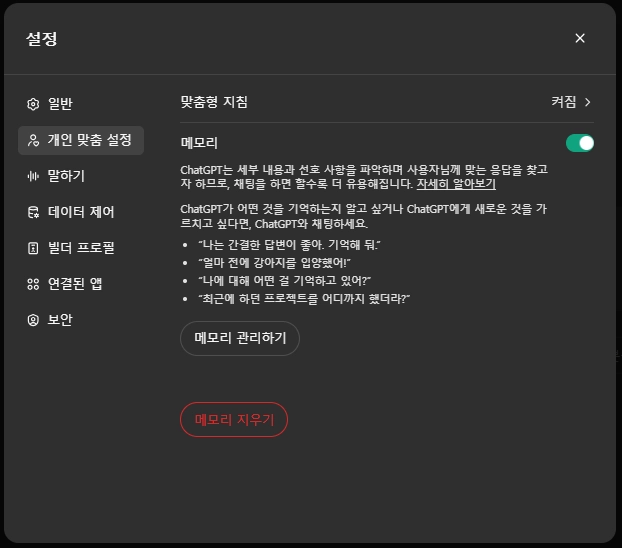The height and width of the screenshot is (548, 622).
Task: Switch to the 말하기 tab
Action: (81, 176)
